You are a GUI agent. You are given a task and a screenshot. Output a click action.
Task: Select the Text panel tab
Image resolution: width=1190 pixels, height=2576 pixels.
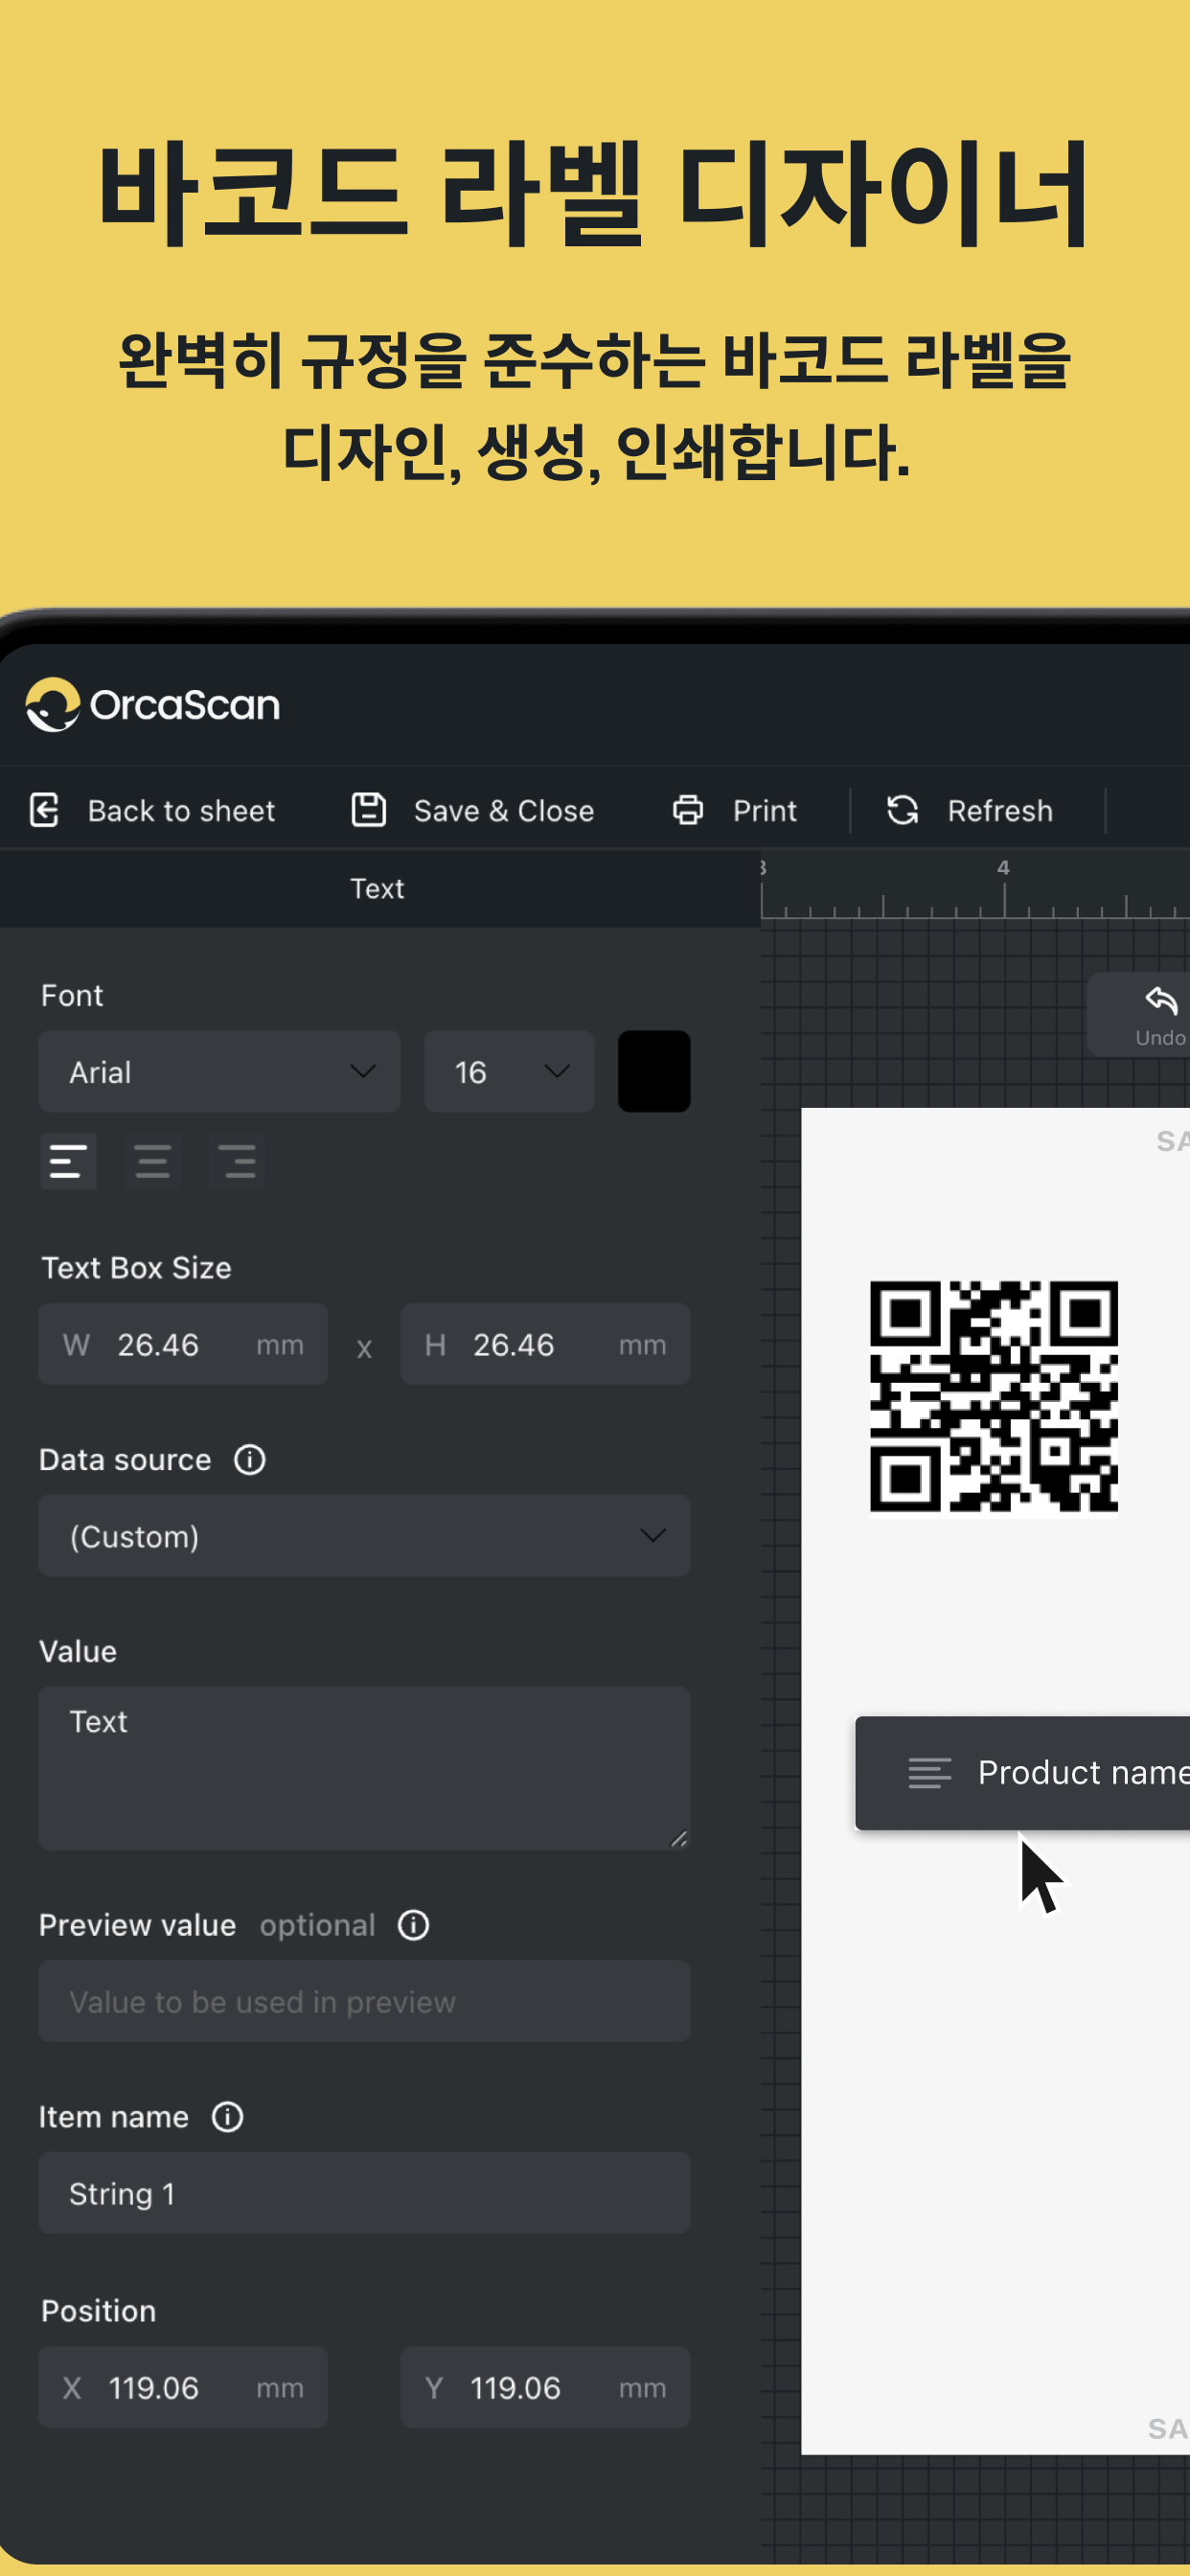(377, 888)
